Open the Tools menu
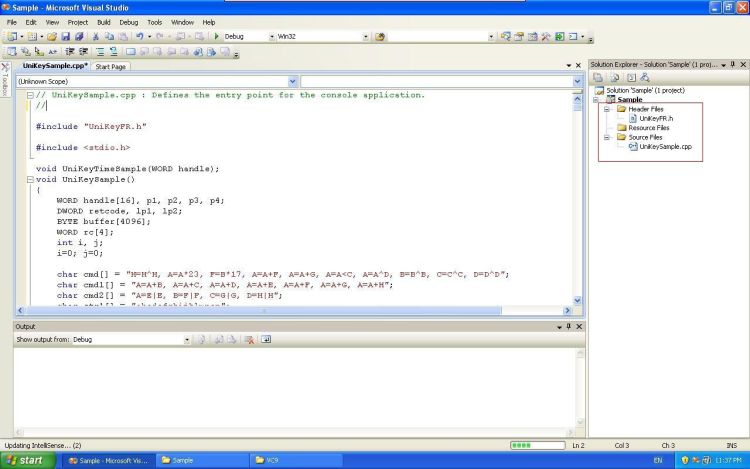 point(154,22)
